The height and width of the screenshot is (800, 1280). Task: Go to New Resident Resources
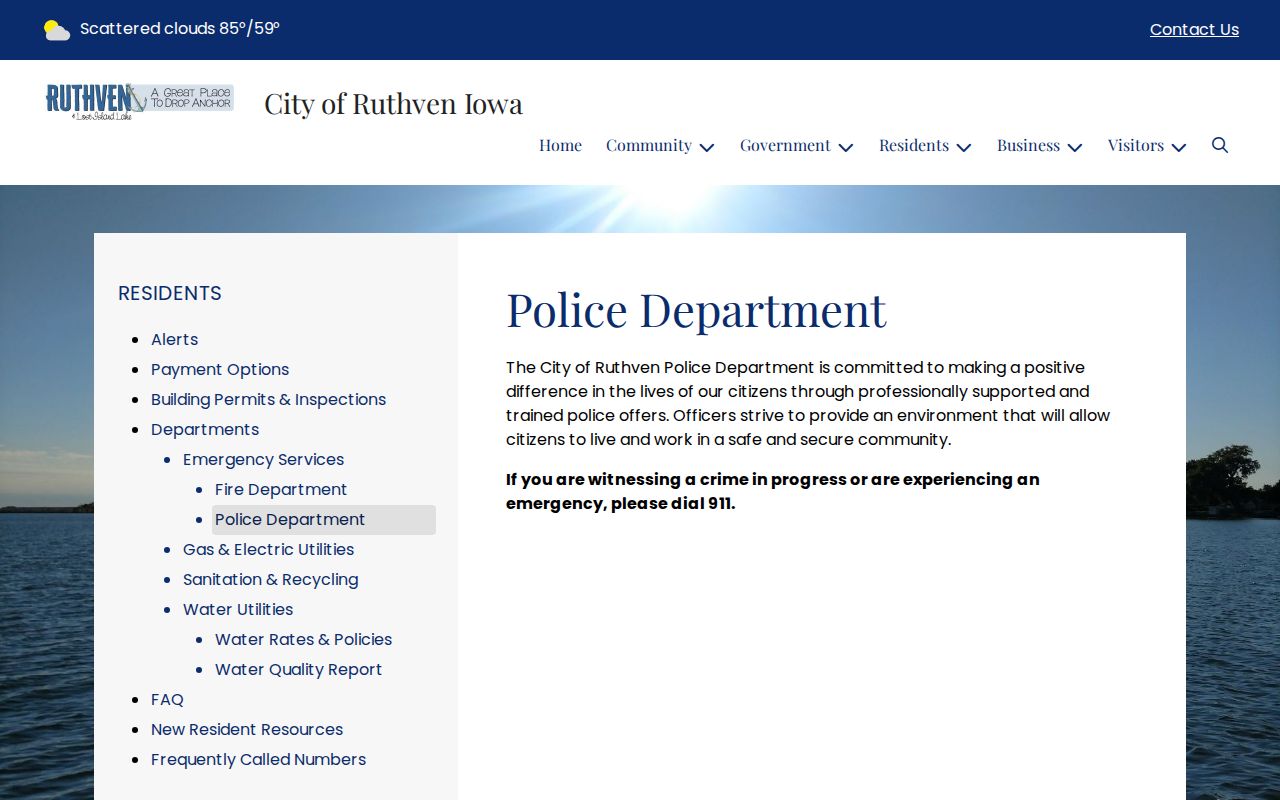[247, 729]
